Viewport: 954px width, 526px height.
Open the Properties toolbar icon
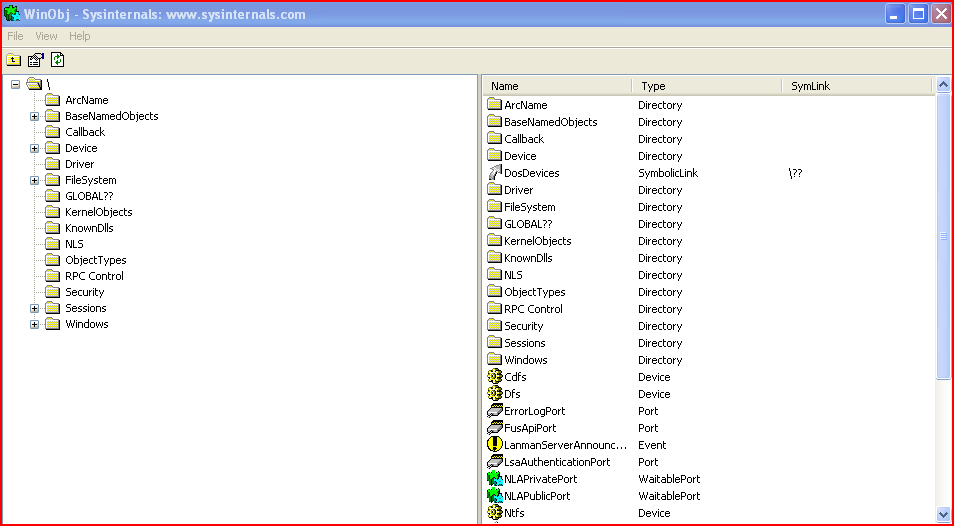(36, 60)
